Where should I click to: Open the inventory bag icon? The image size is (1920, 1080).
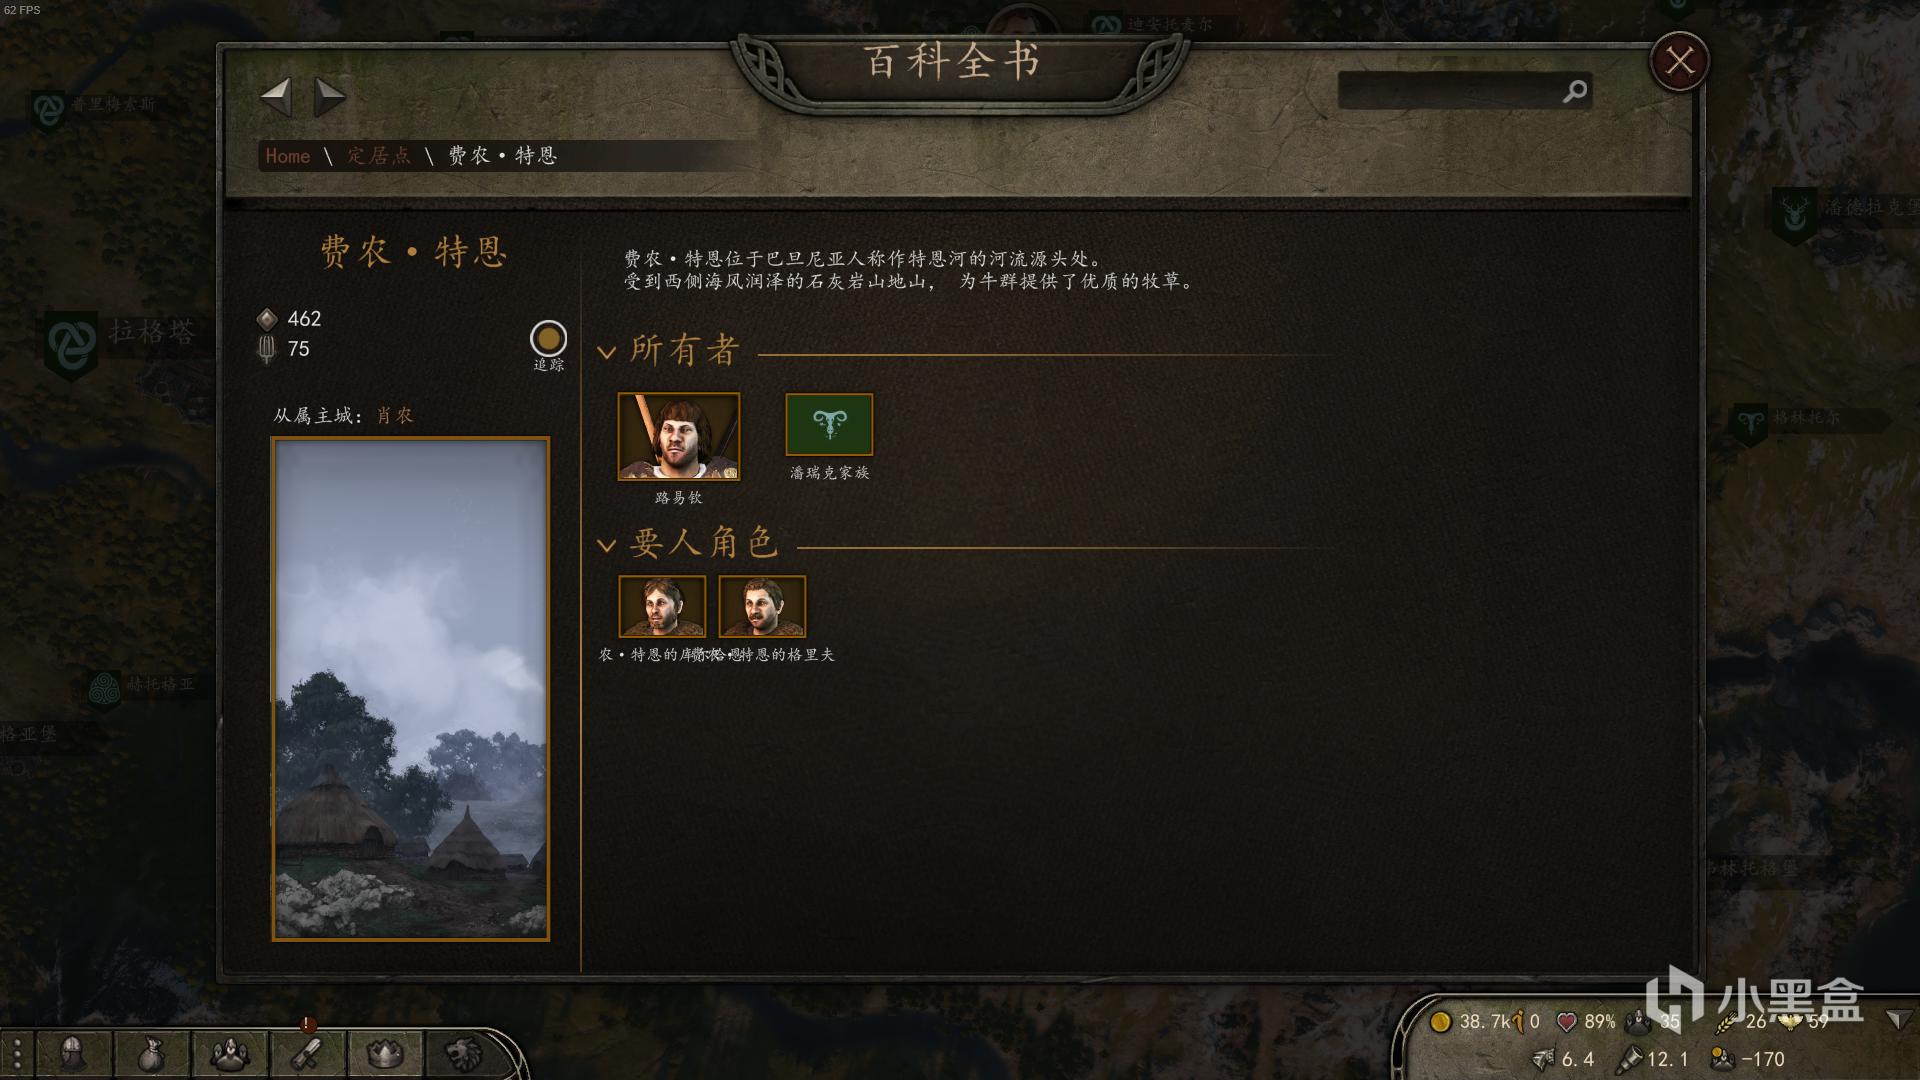(150, 1053)
